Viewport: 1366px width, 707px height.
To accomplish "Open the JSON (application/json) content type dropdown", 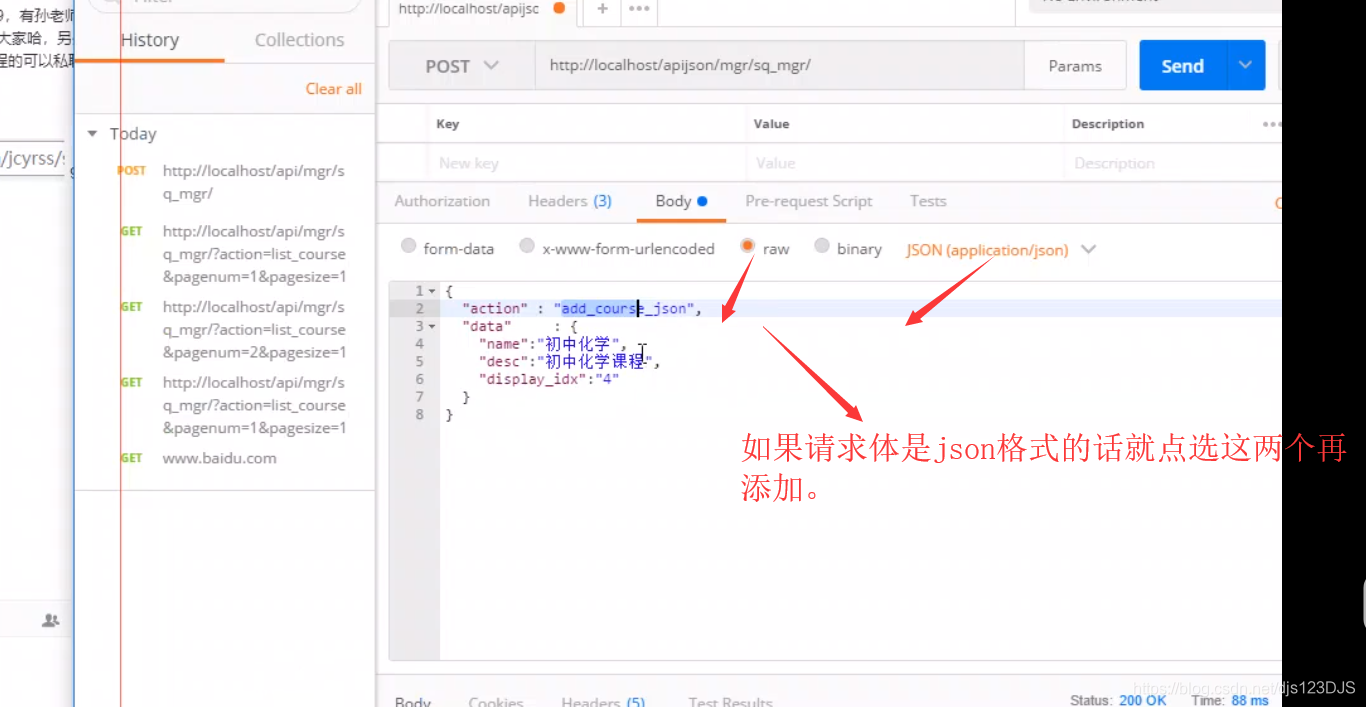I will click(1001, 250).
